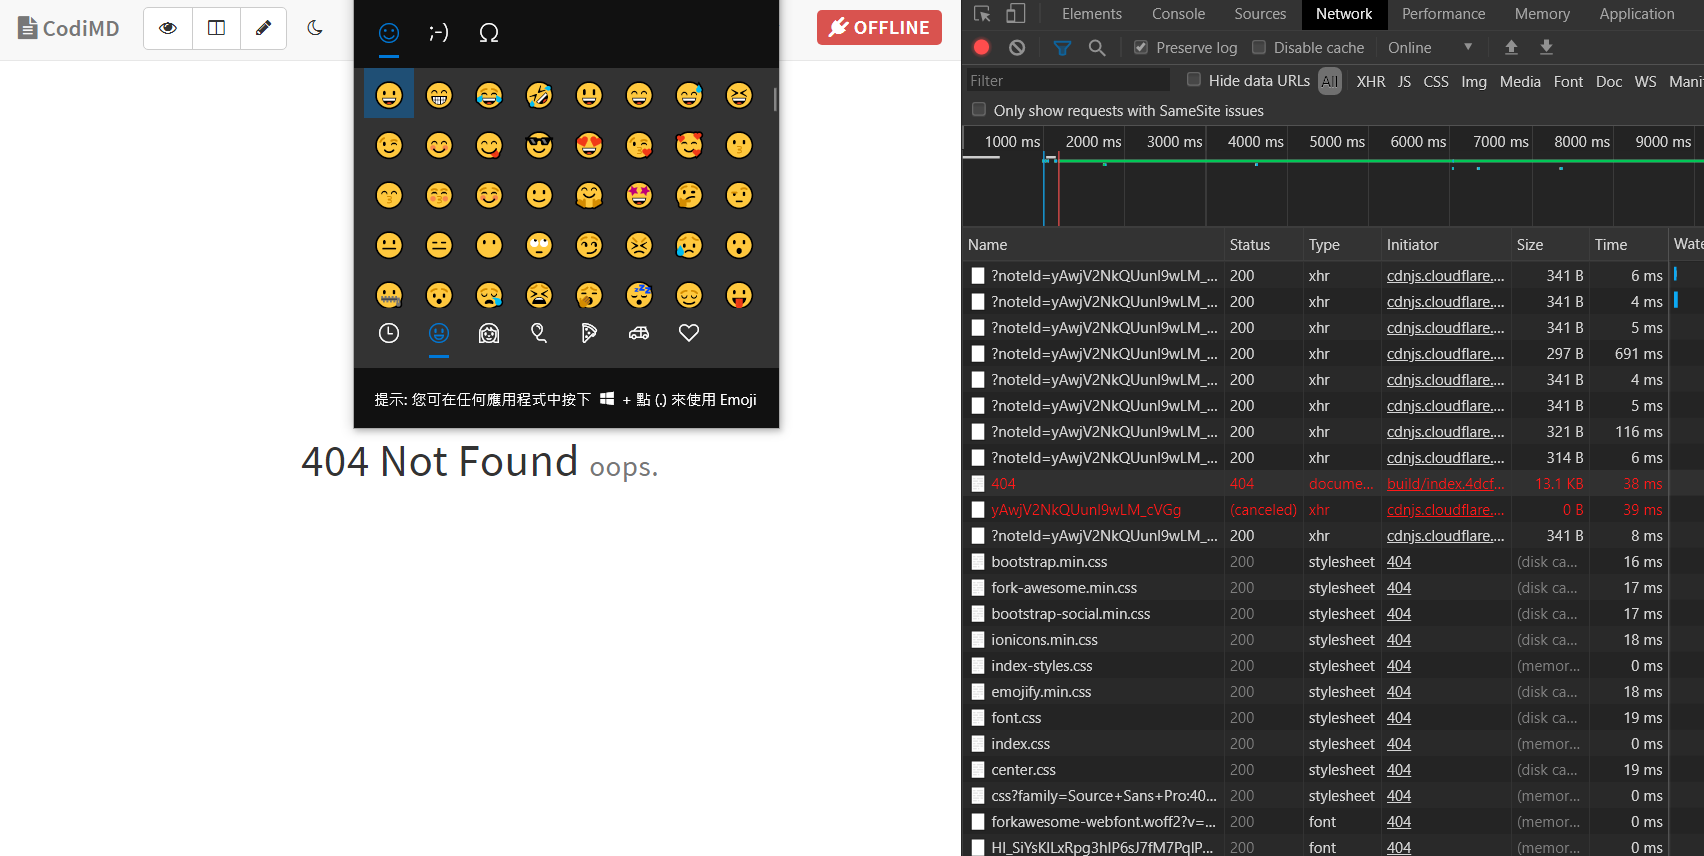Enable the Disable cache checkbox
The image size is (1704, 856).
pos(1259,47)
